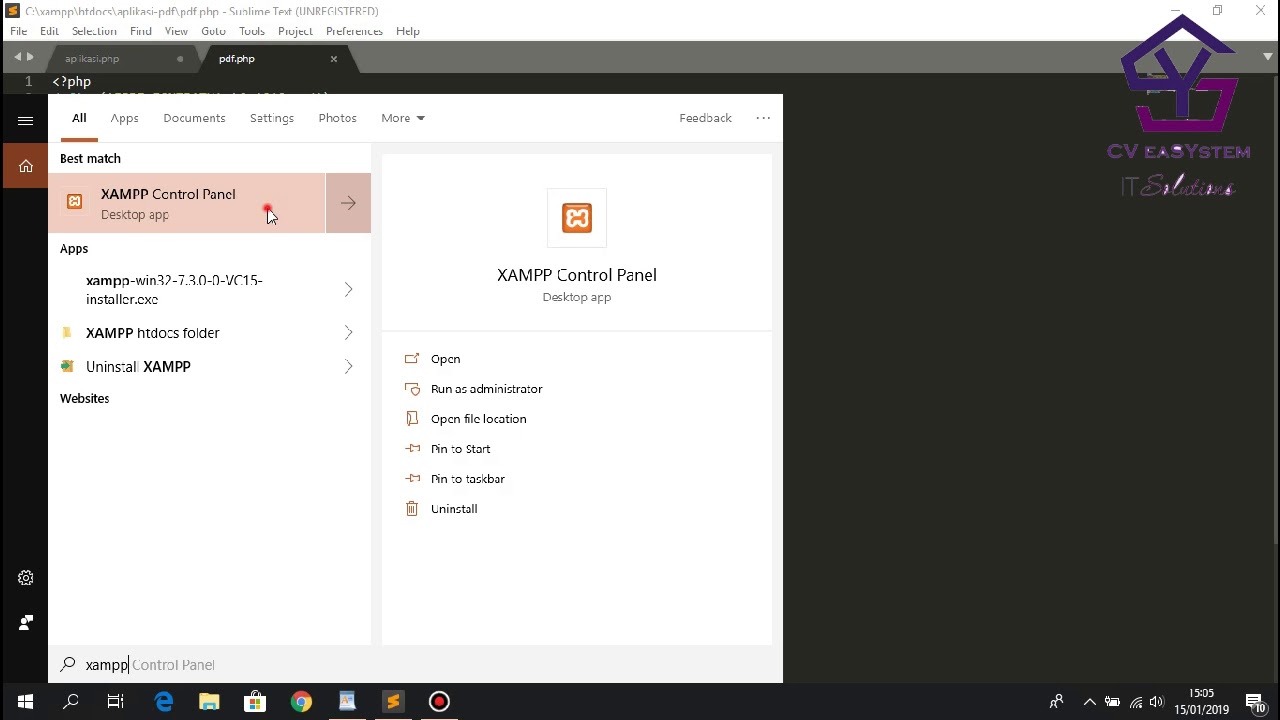Switch to the aplikasi.php tab in Sublime Text
The width and height of the screenshot is (1280, 720).
point(92,59)
